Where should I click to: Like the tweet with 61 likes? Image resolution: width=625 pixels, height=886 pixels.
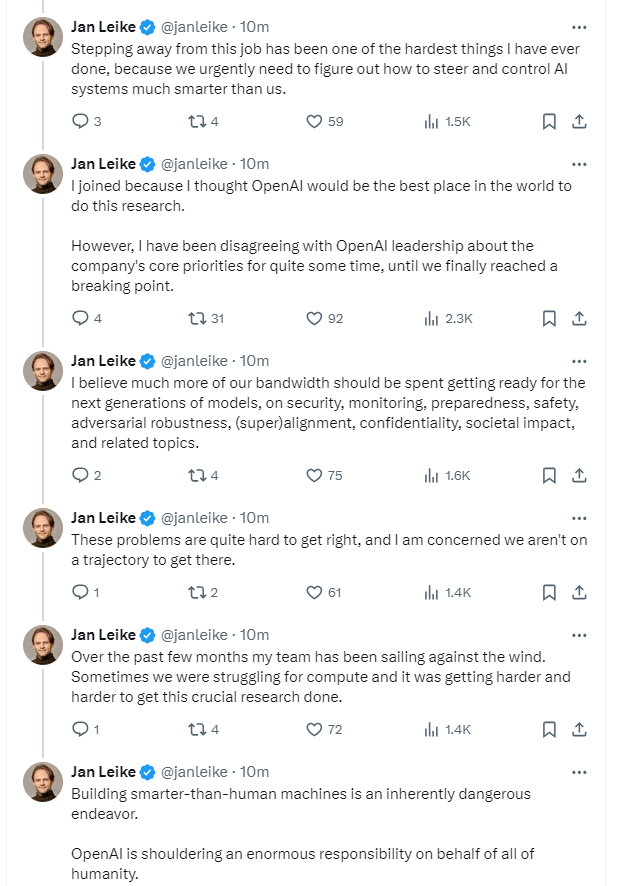point(314,592)
